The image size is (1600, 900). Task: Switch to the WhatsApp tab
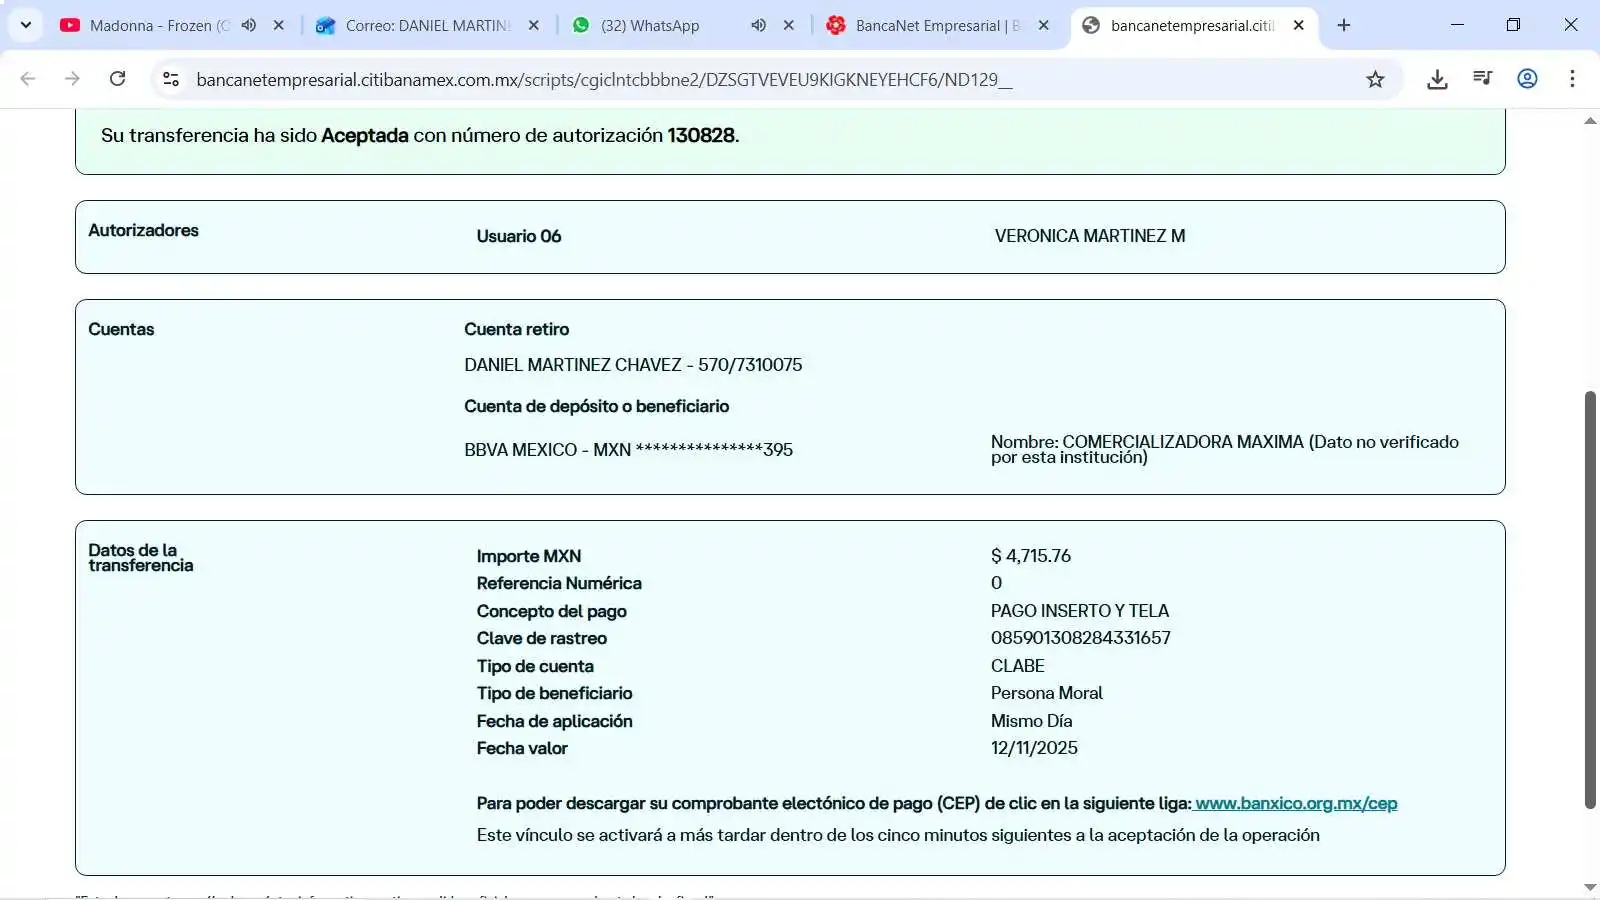(x=650, y=25)
